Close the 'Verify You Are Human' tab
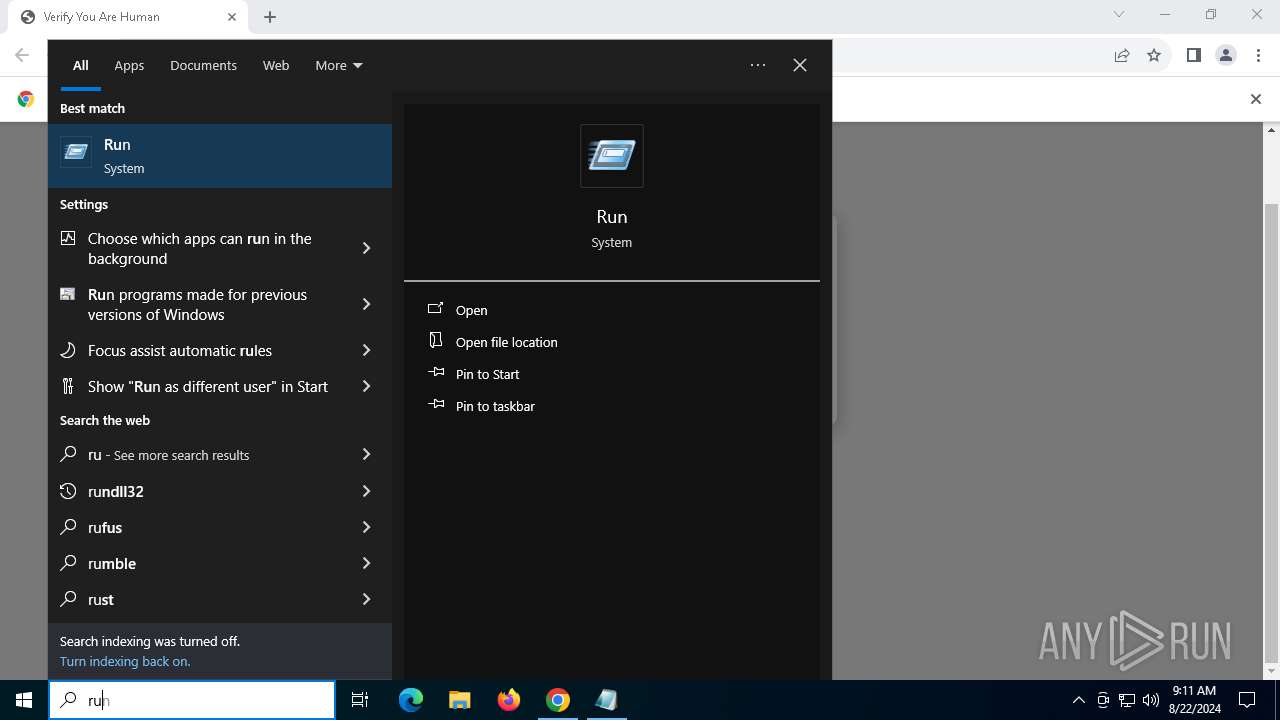Image resolution: width=1280 pixels, height=720 pixels. (x=232, y=17)
